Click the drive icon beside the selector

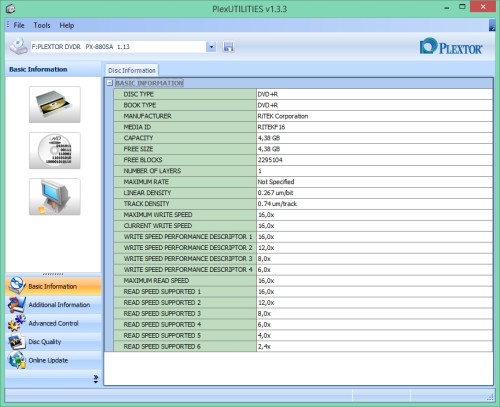tap(18, 46)
